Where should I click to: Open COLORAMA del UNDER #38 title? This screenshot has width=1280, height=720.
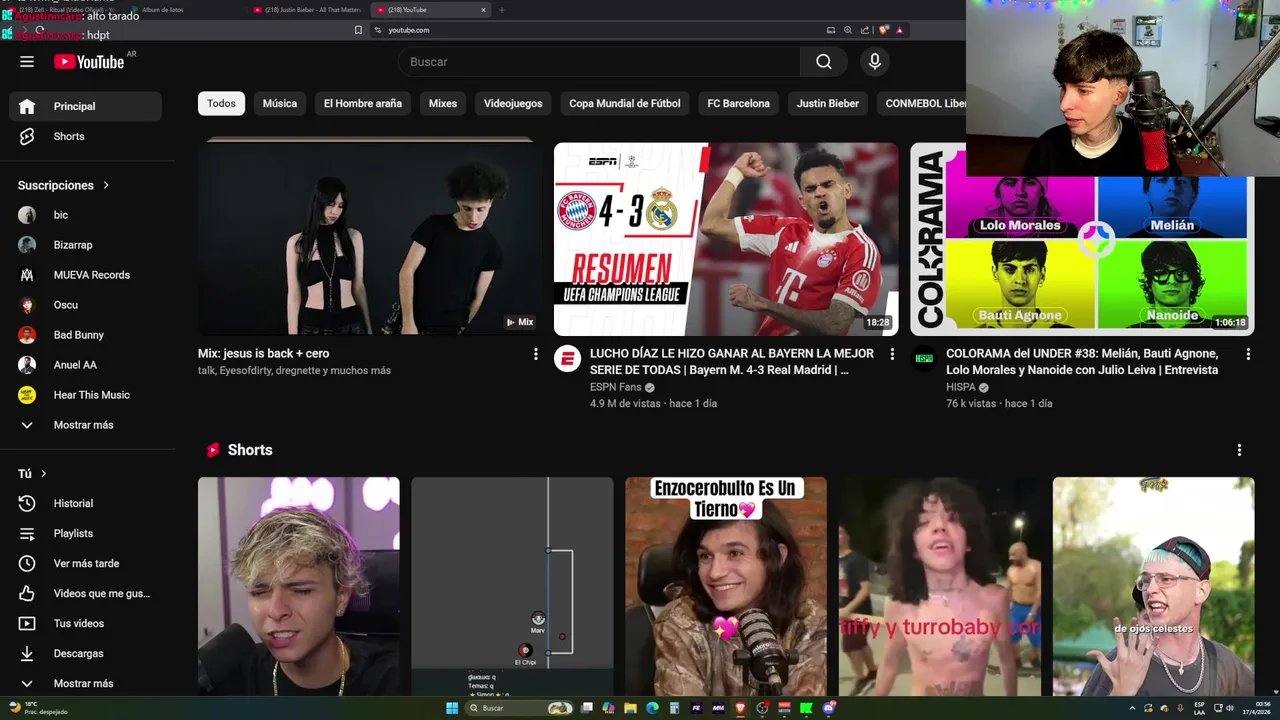(1082, 361)
